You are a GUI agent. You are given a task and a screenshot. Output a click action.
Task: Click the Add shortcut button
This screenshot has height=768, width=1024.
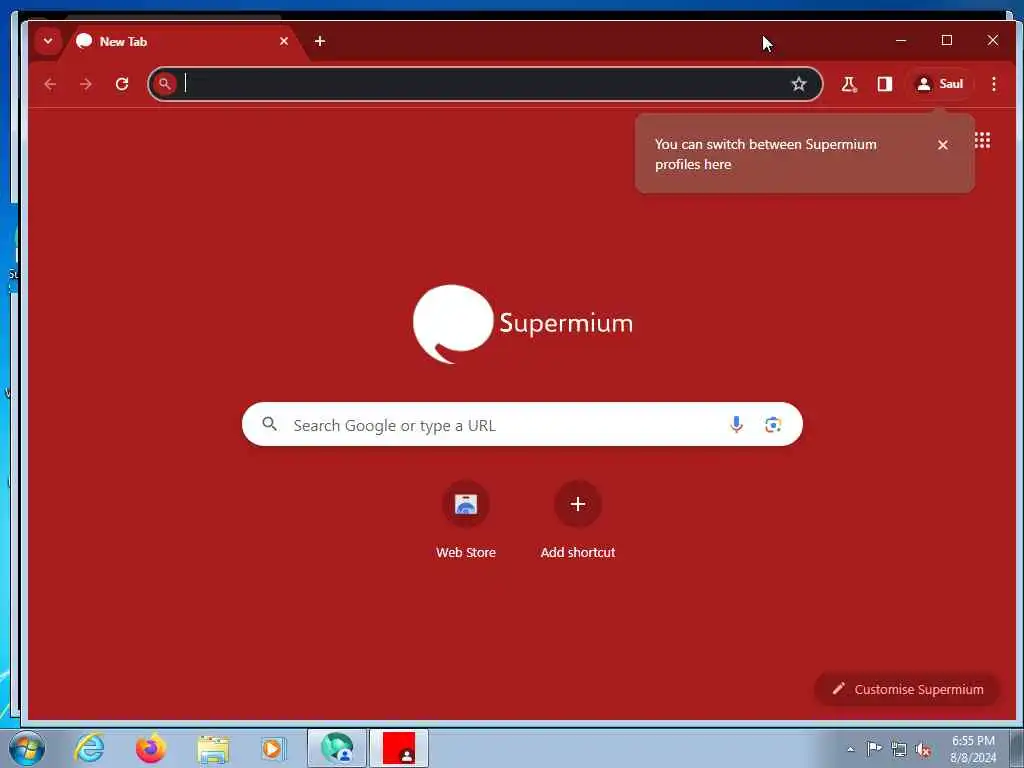coord(578,520)
